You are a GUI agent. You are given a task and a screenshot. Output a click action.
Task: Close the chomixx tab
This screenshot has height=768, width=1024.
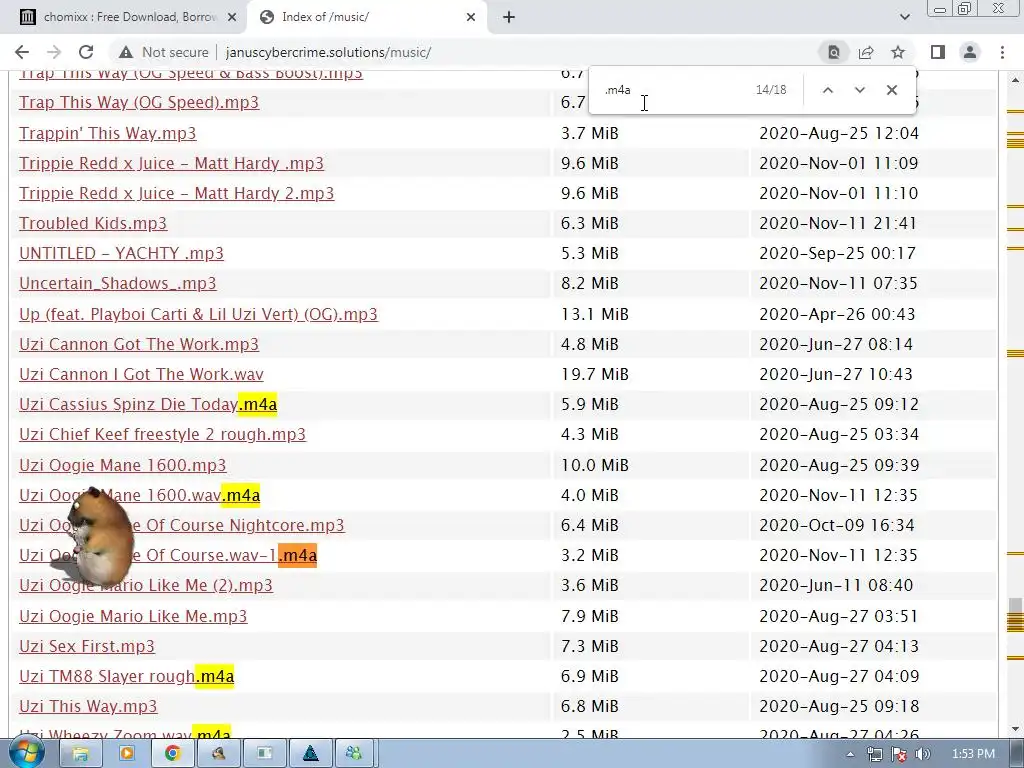click(232, 17)
